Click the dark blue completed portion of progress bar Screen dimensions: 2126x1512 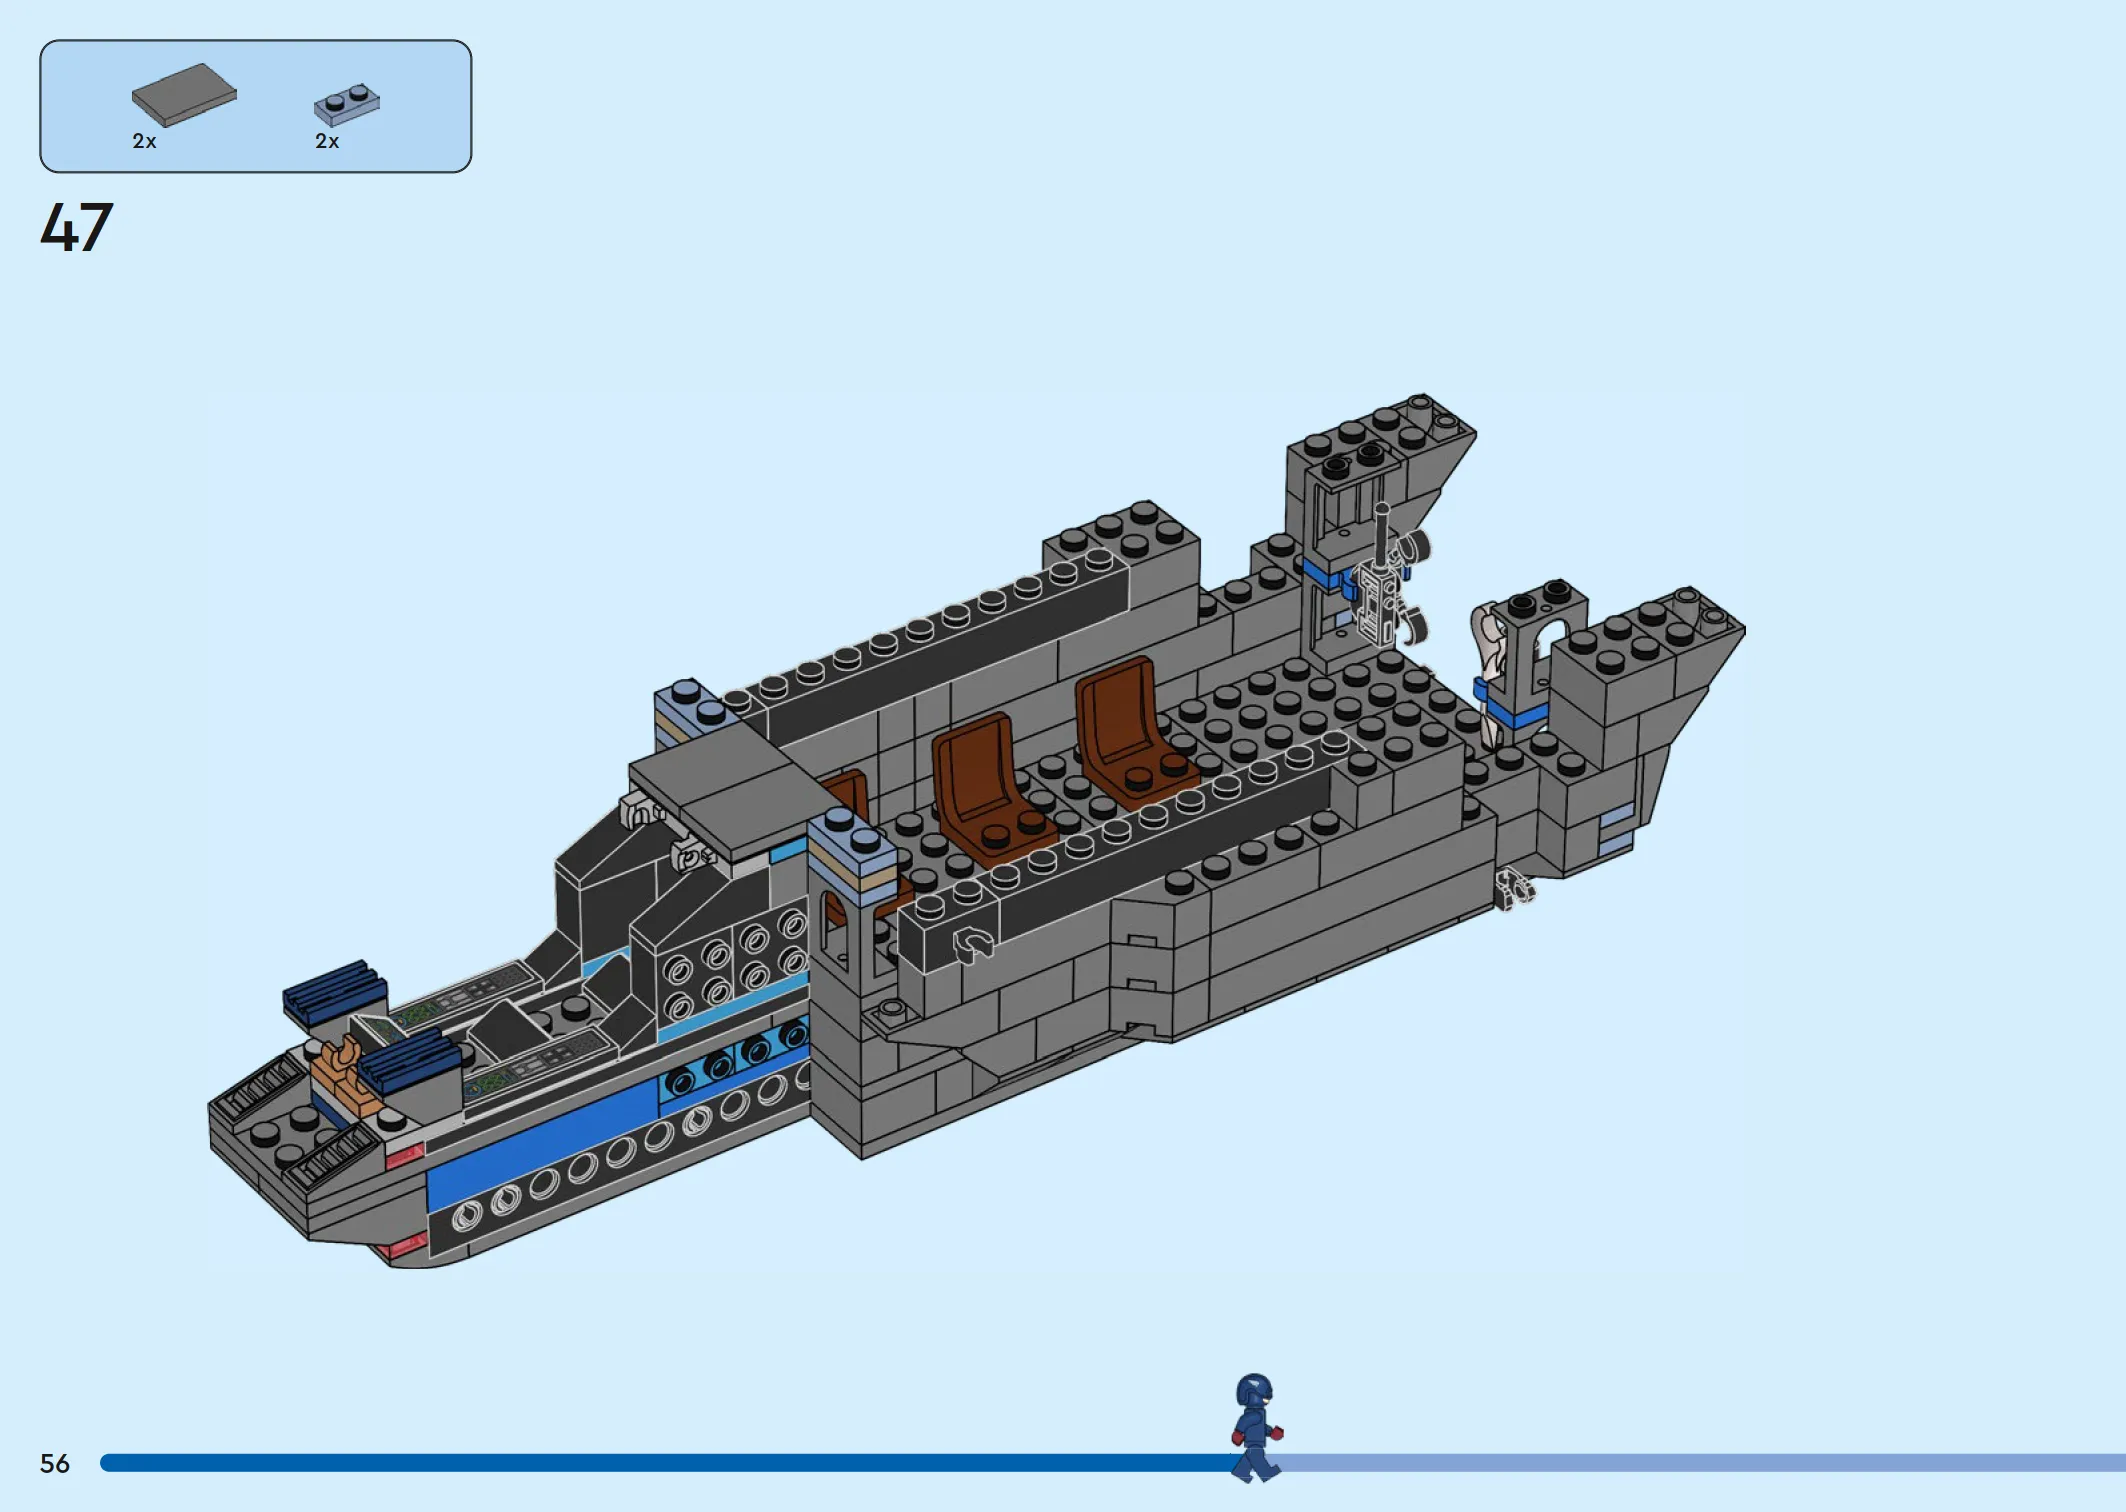click(x=670, y=1463)
